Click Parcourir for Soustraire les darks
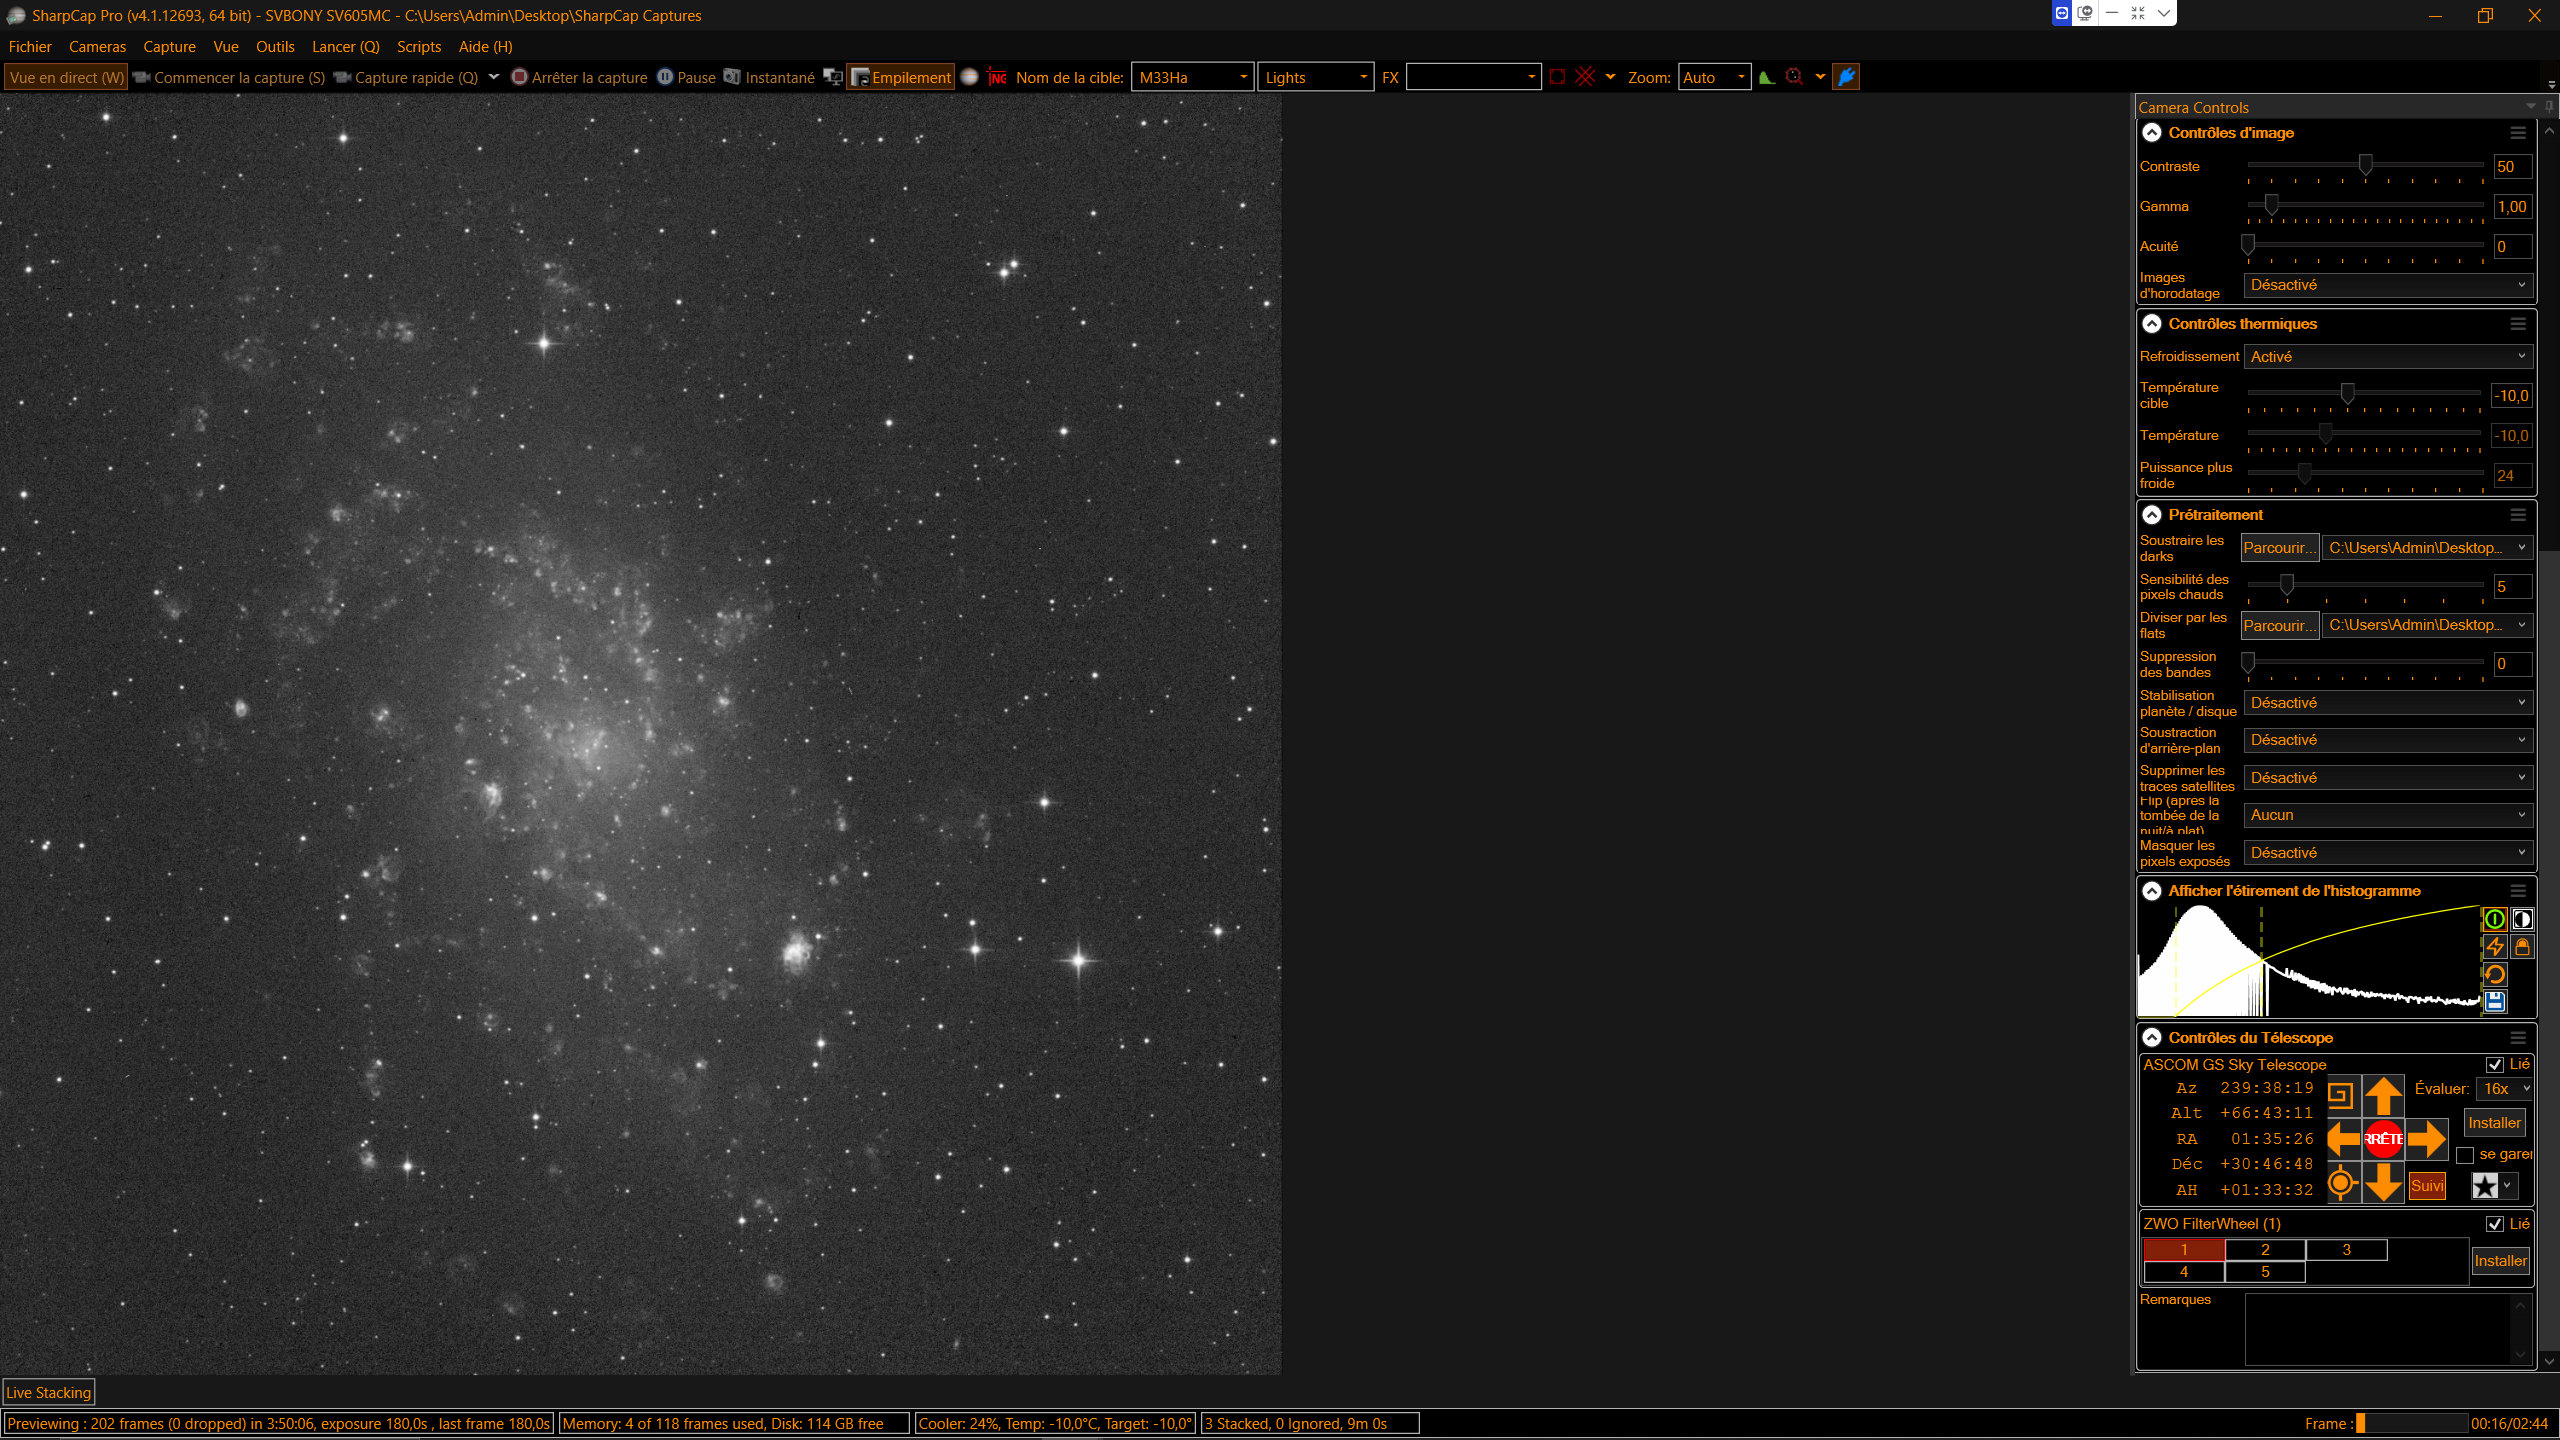The width and height of the screenshot is (2560, 1440). tap(2279, 548)
